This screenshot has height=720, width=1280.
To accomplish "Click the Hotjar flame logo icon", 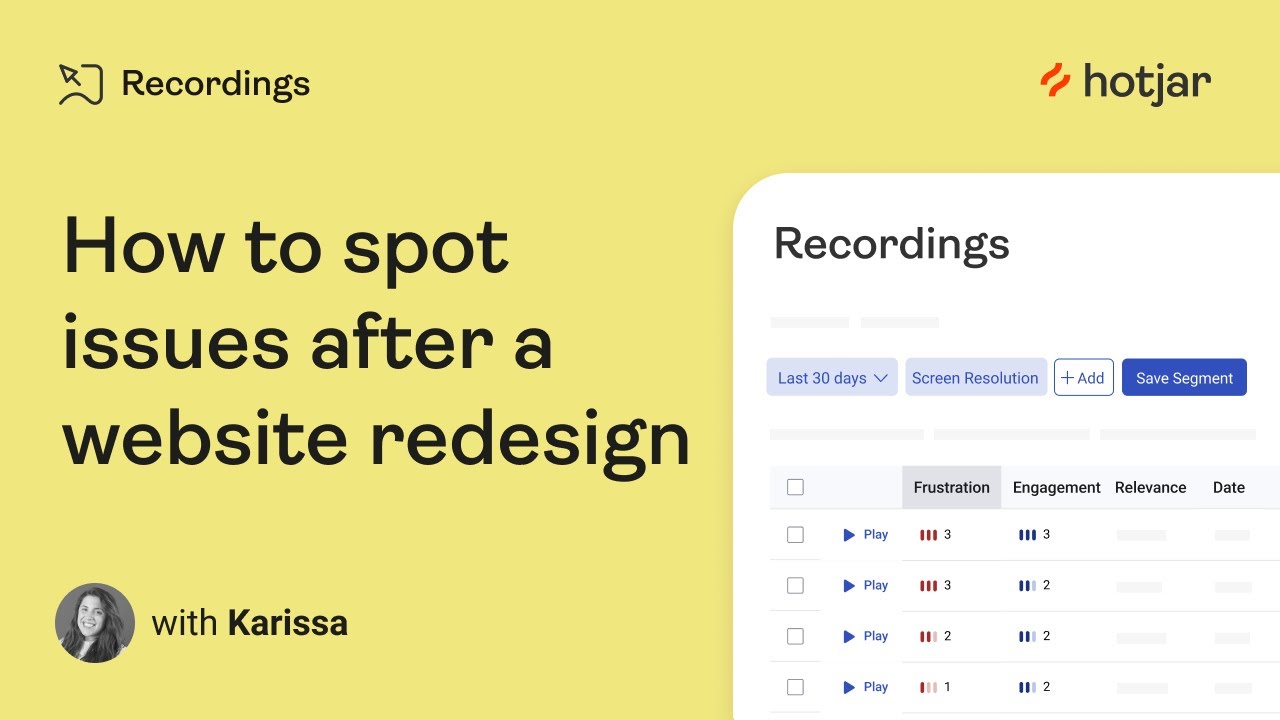I will [x=1055, y=81].
